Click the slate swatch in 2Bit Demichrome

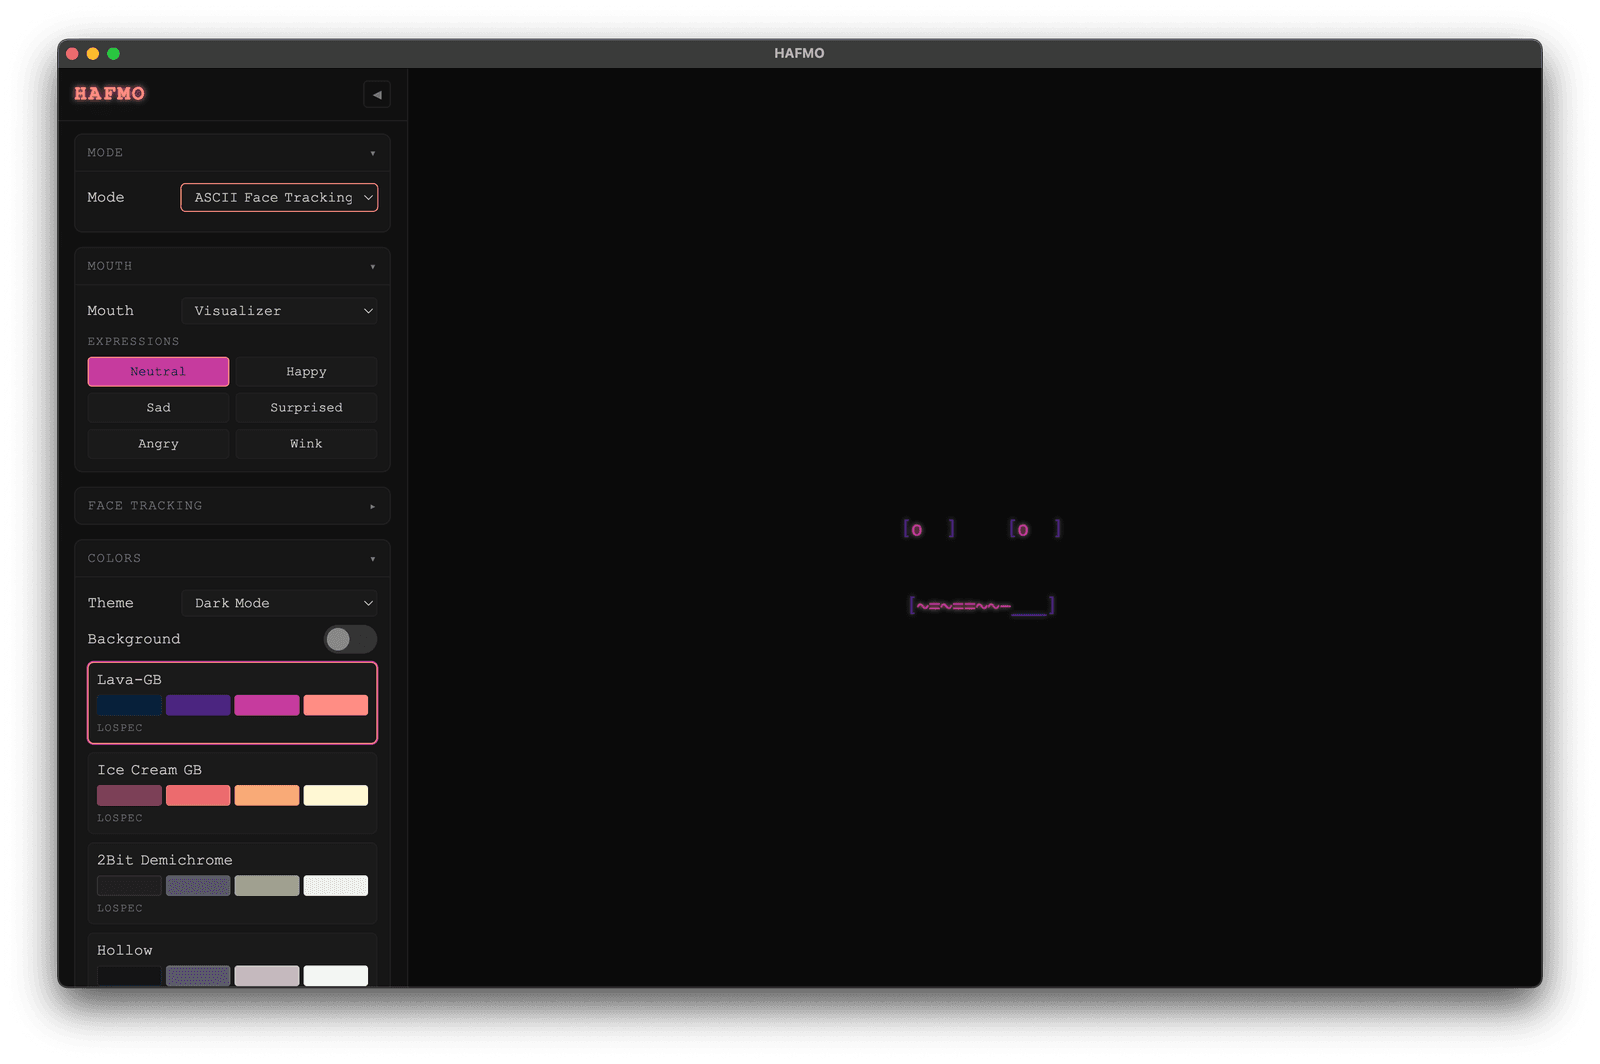coord(198,886)
